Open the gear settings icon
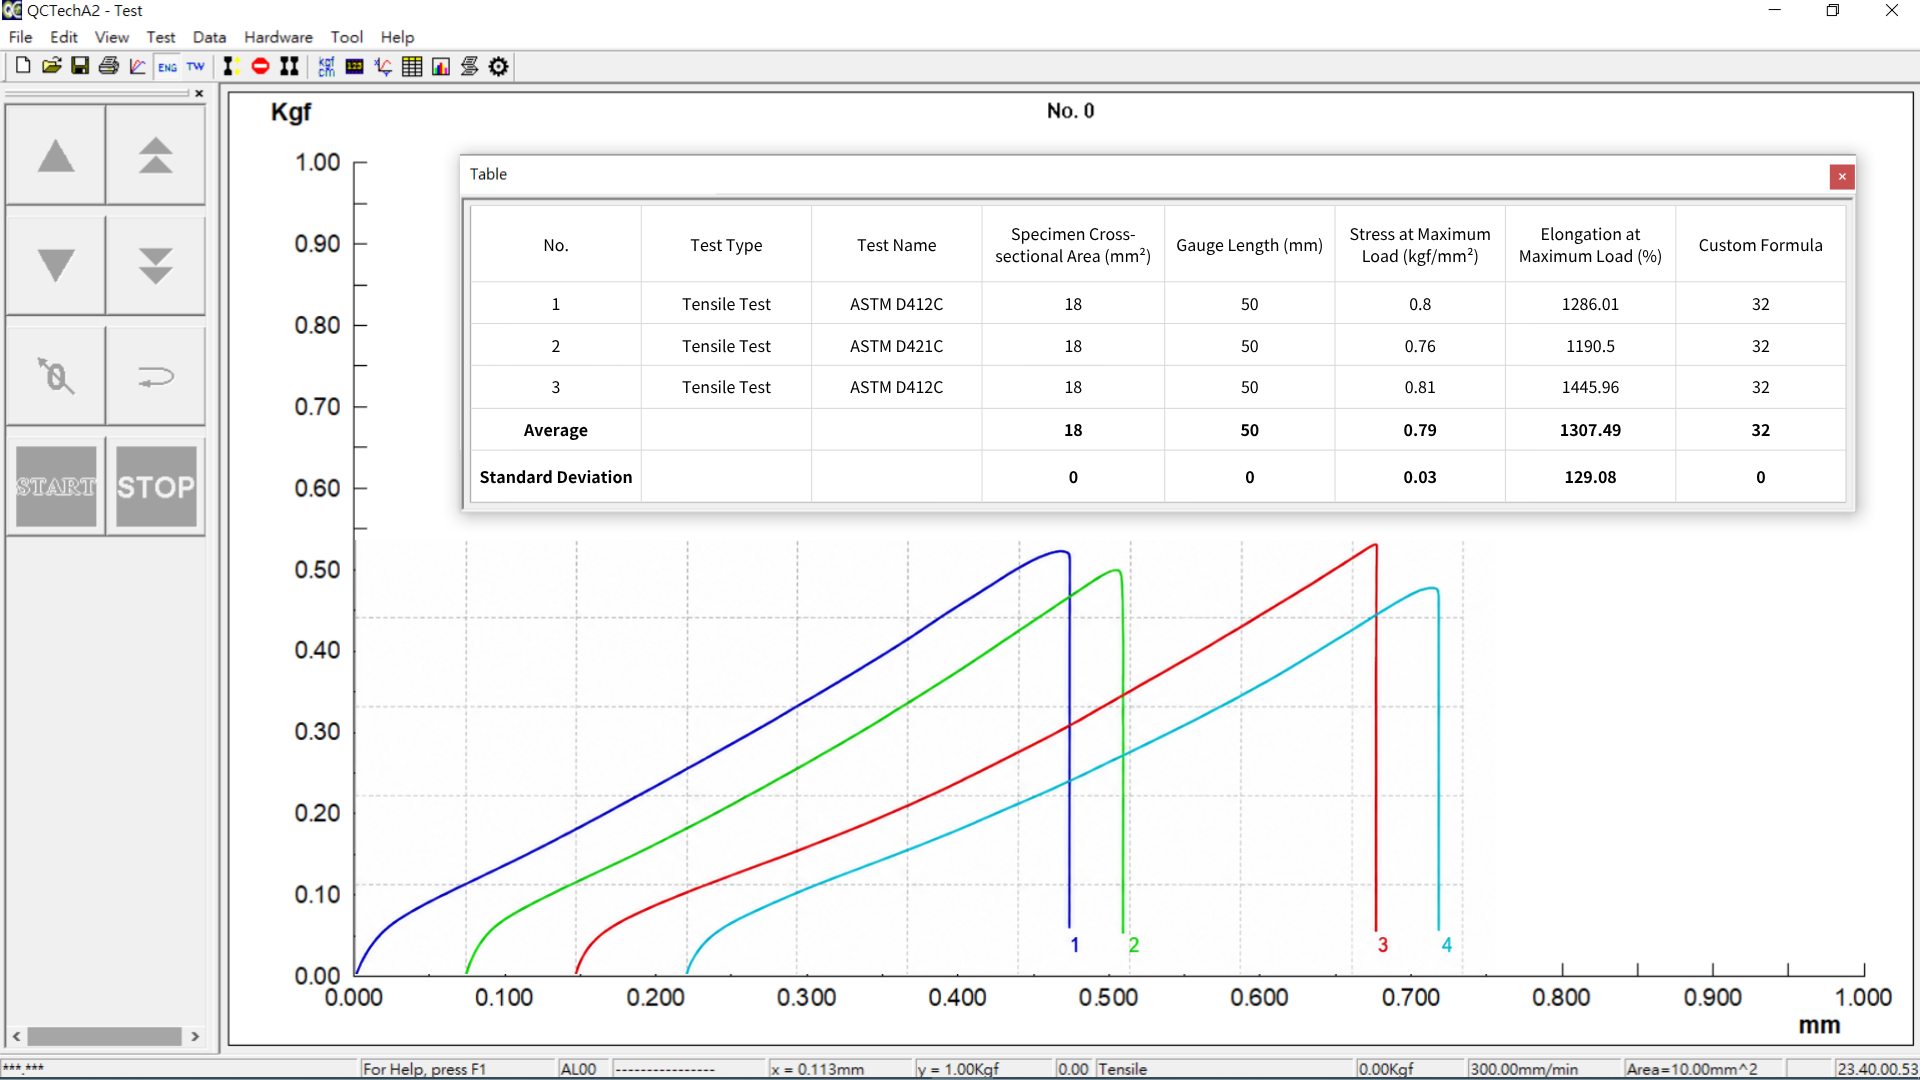The image size is (1920, 1080). click(x=499, y=66)
